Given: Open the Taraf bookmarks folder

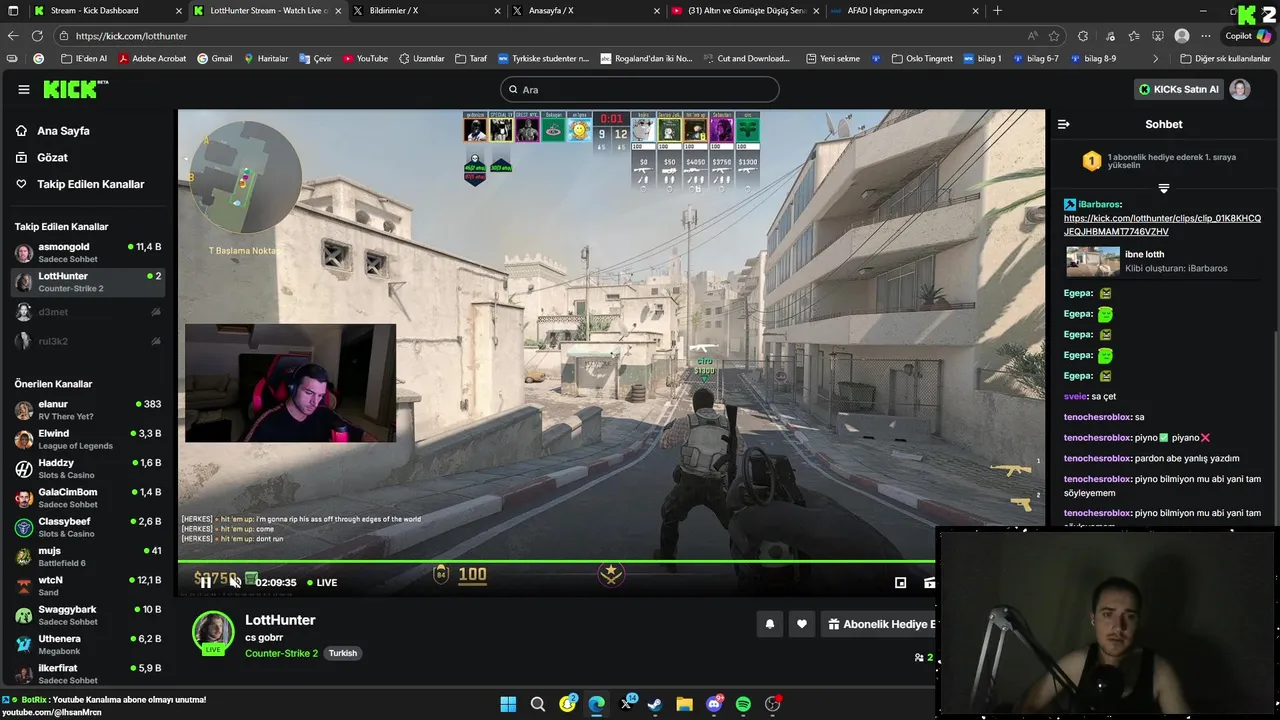Looking at the screenshot, I should coord(470,58).
